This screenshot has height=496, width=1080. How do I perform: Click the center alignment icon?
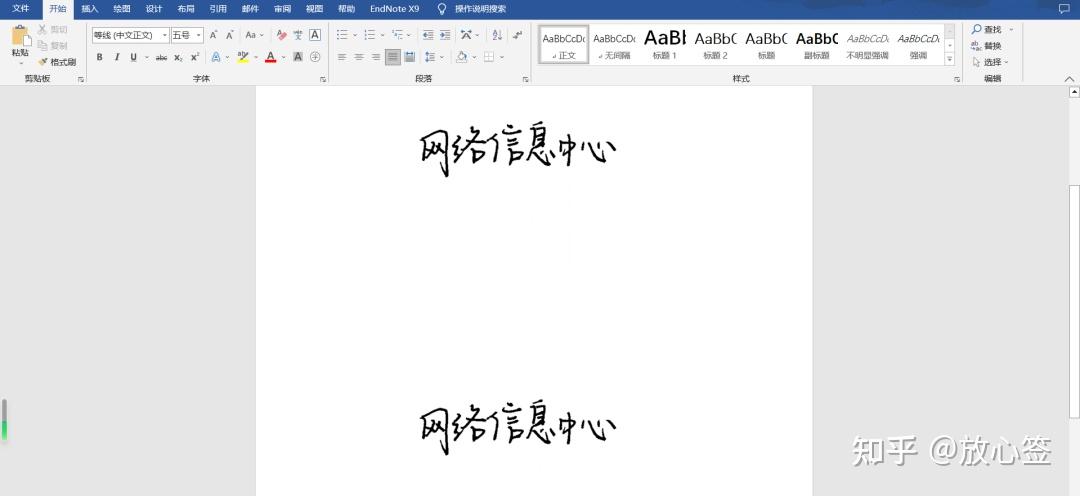(x=359, y=57)
